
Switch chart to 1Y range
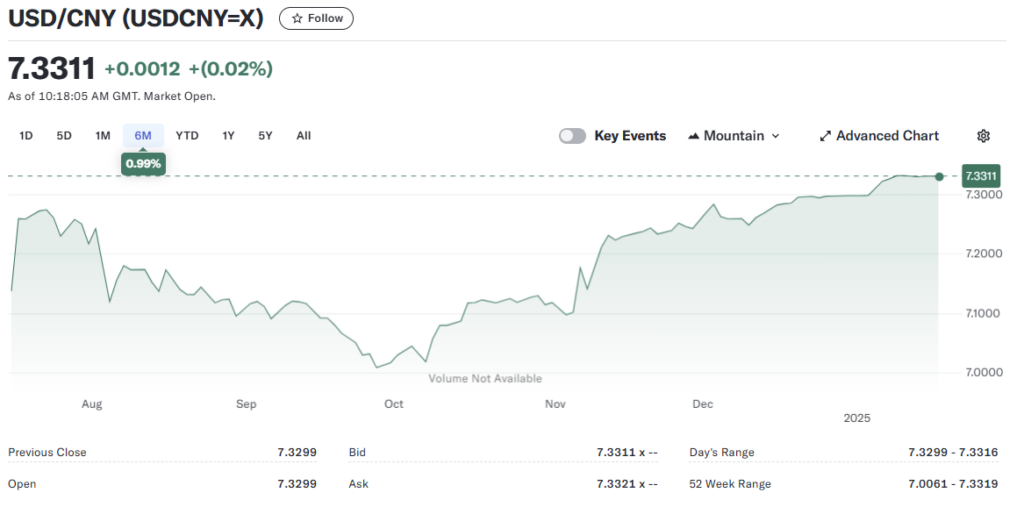pyautogui.click(x=228, y=136)
